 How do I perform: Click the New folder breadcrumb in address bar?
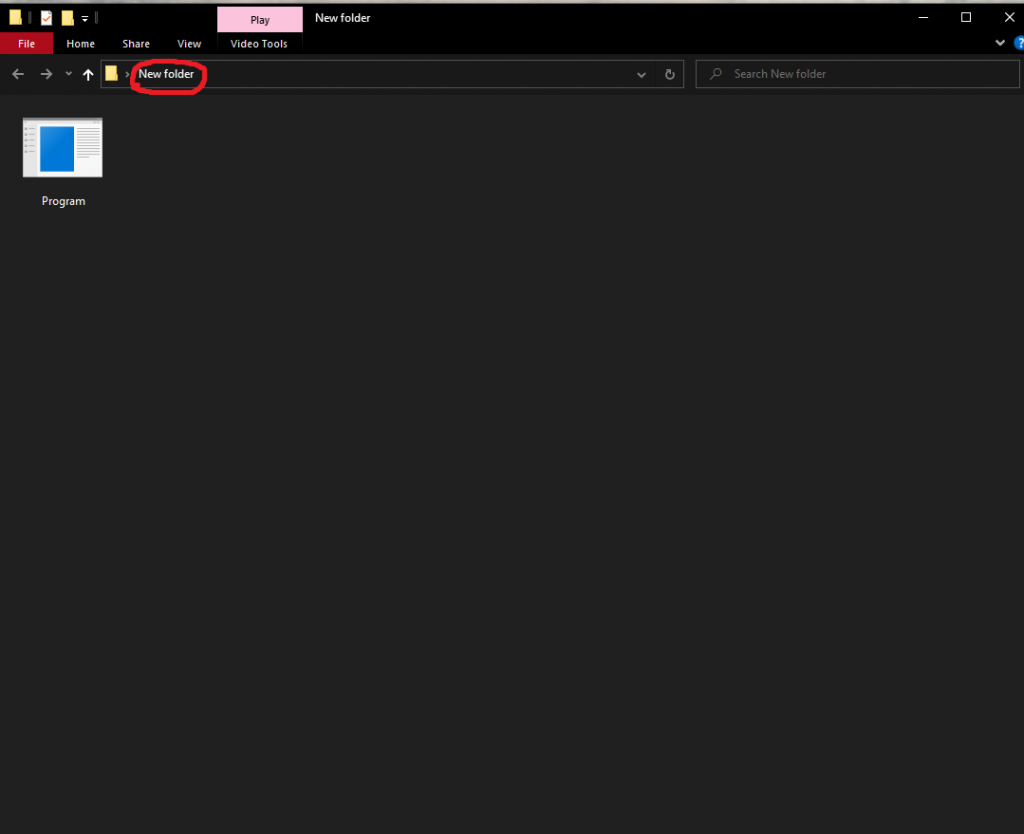[x=167, y=73]
